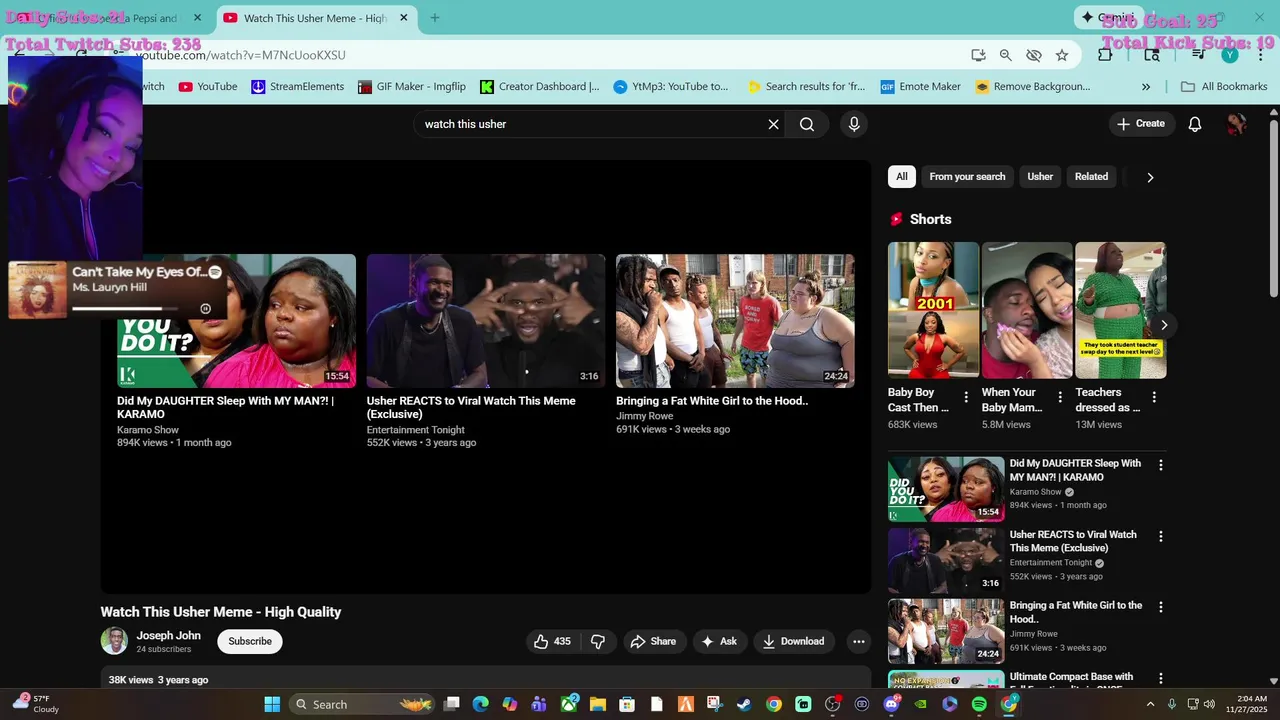Click the install app icon in address bar
The height and width of the screenshot is (720, 1280).
pos(978,55)
